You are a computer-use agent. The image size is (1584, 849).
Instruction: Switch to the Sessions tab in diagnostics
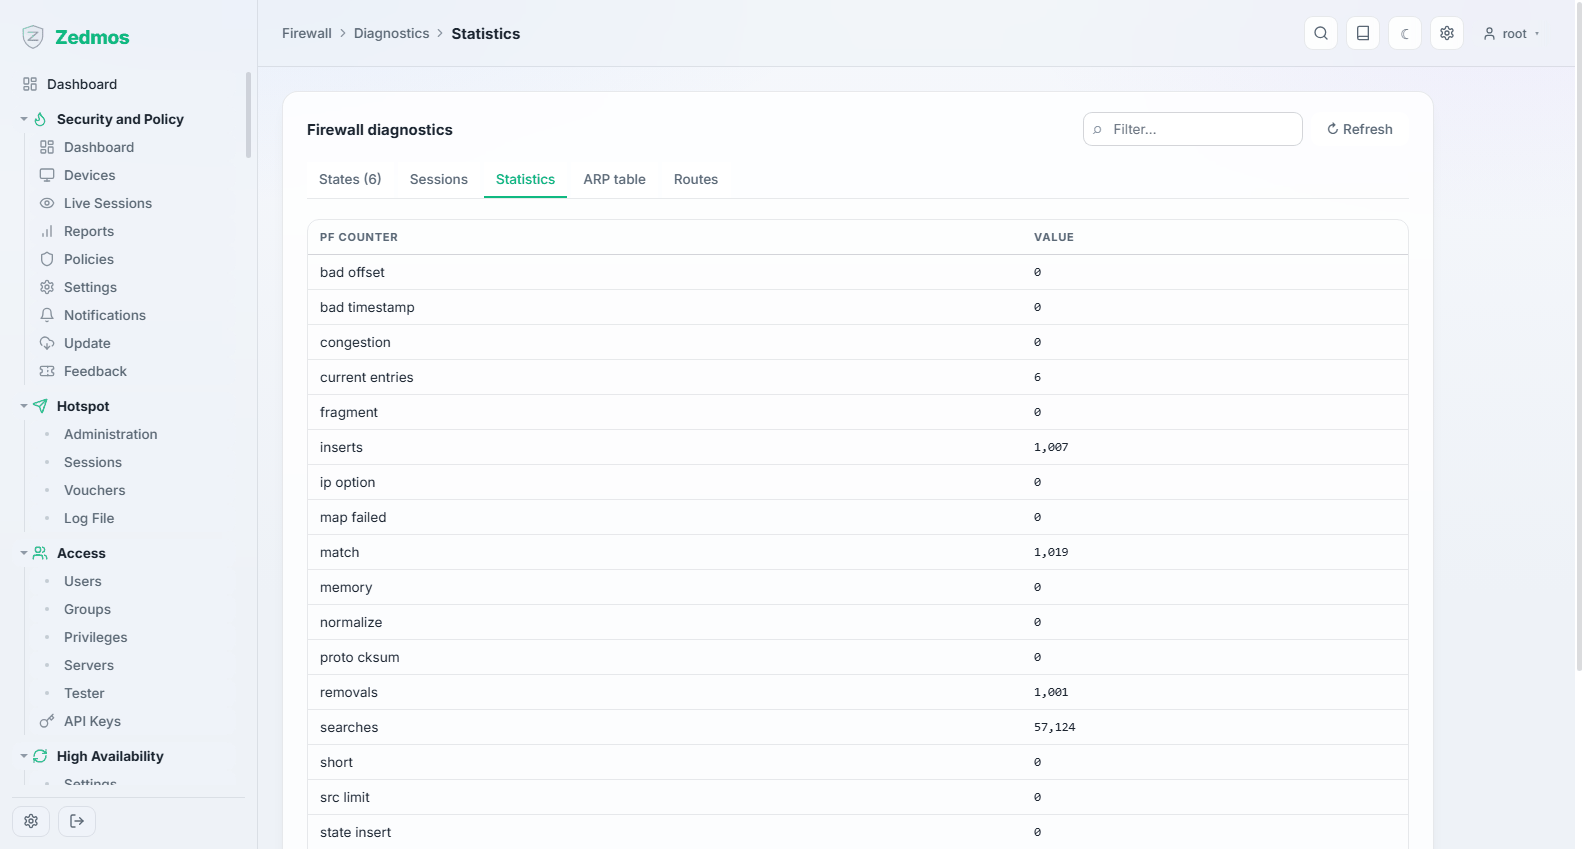pos(439,179)
